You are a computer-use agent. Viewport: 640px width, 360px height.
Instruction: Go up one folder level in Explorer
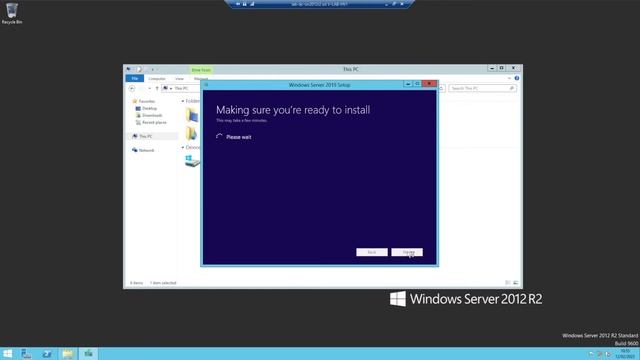[157, 88]
